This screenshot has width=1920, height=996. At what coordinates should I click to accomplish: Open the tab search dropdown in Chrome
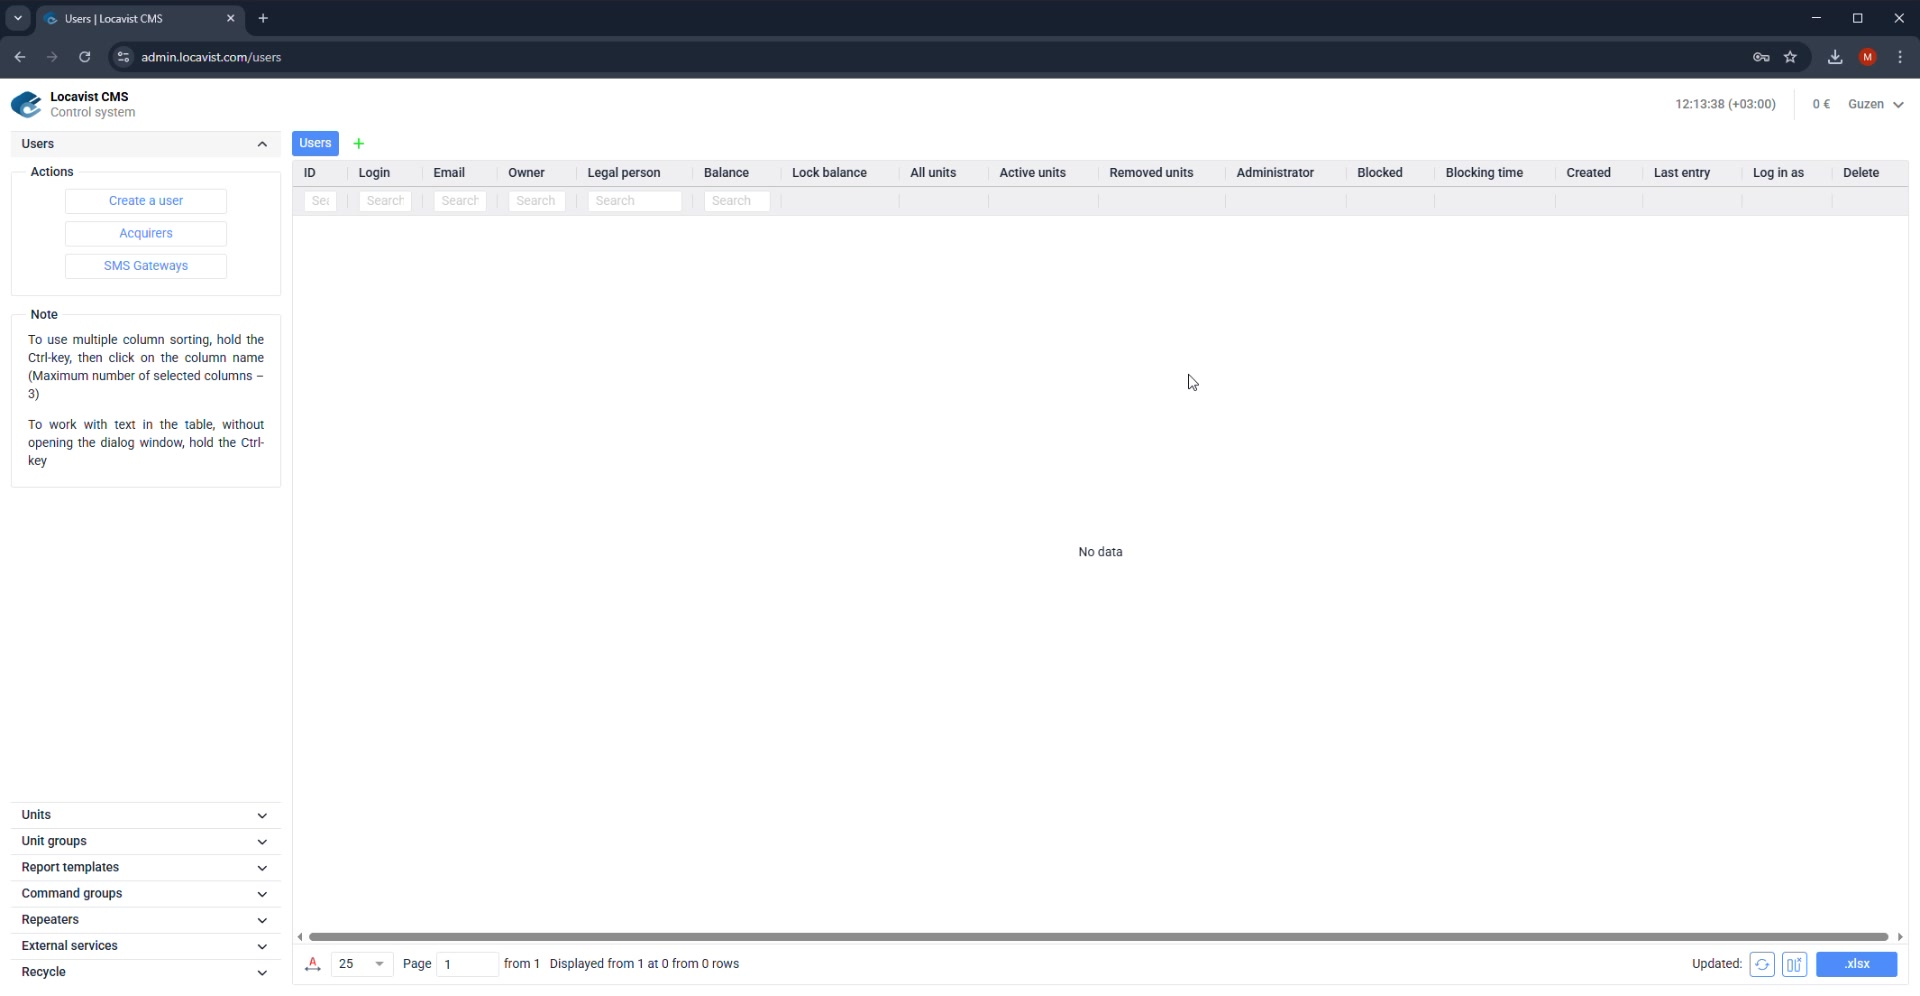pyautogui.click(x=18, y=18)
